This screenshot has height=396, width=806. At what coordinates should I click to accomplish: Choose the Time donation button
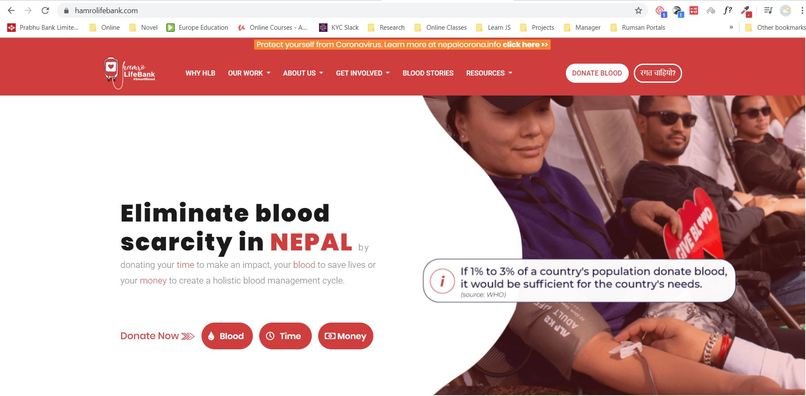point(285,336)
